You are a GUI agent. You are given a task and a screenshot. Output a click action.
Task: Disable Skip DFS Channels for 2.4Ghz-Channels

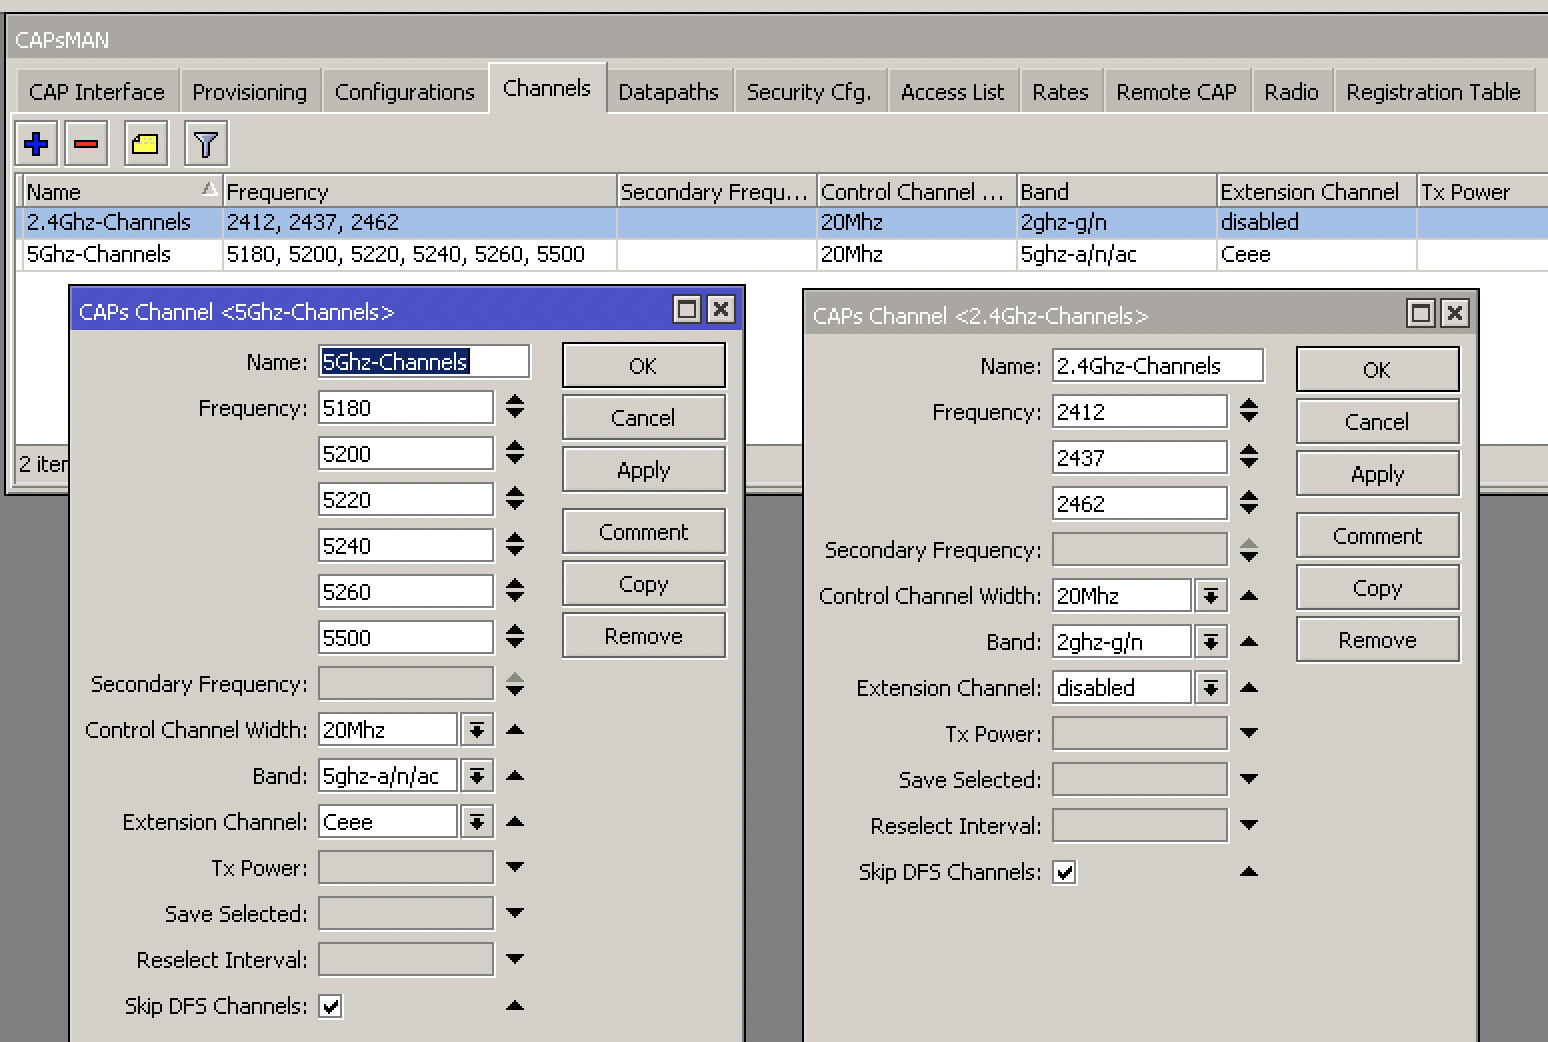tap(1064, 871)
